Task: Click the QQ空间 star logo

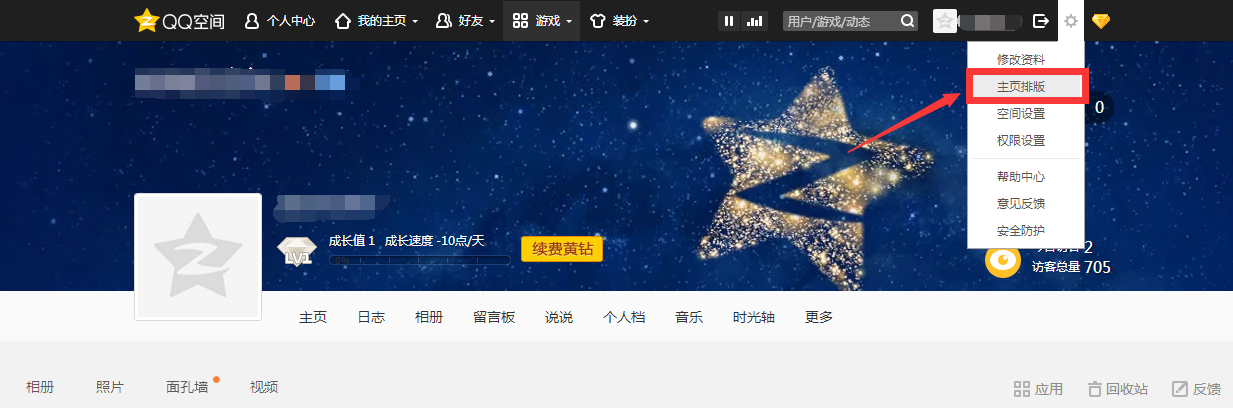Action: pyautogui.click(x=147, y=20)
